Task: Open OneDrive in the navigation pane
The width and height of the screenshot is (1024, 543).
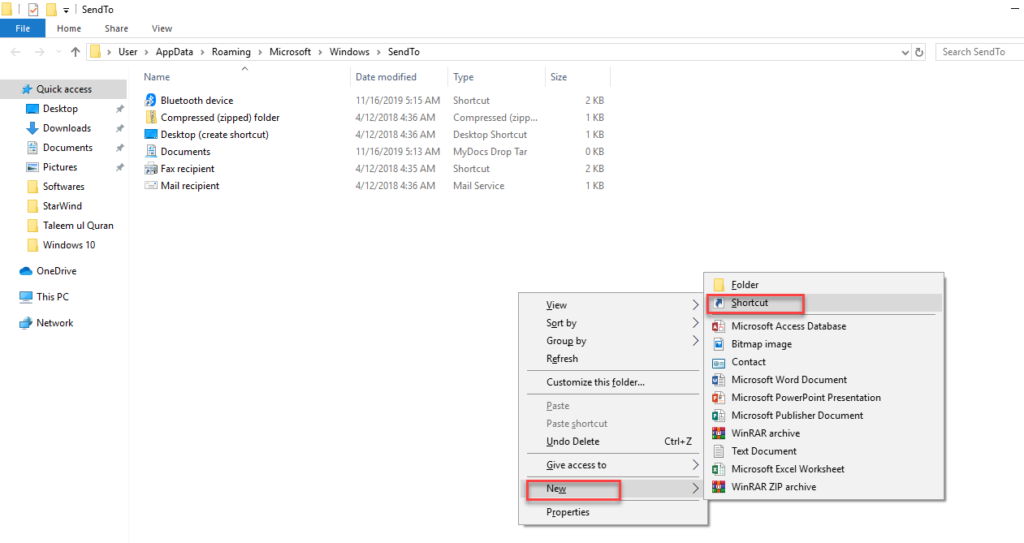Action: click(x=56, y=271)
